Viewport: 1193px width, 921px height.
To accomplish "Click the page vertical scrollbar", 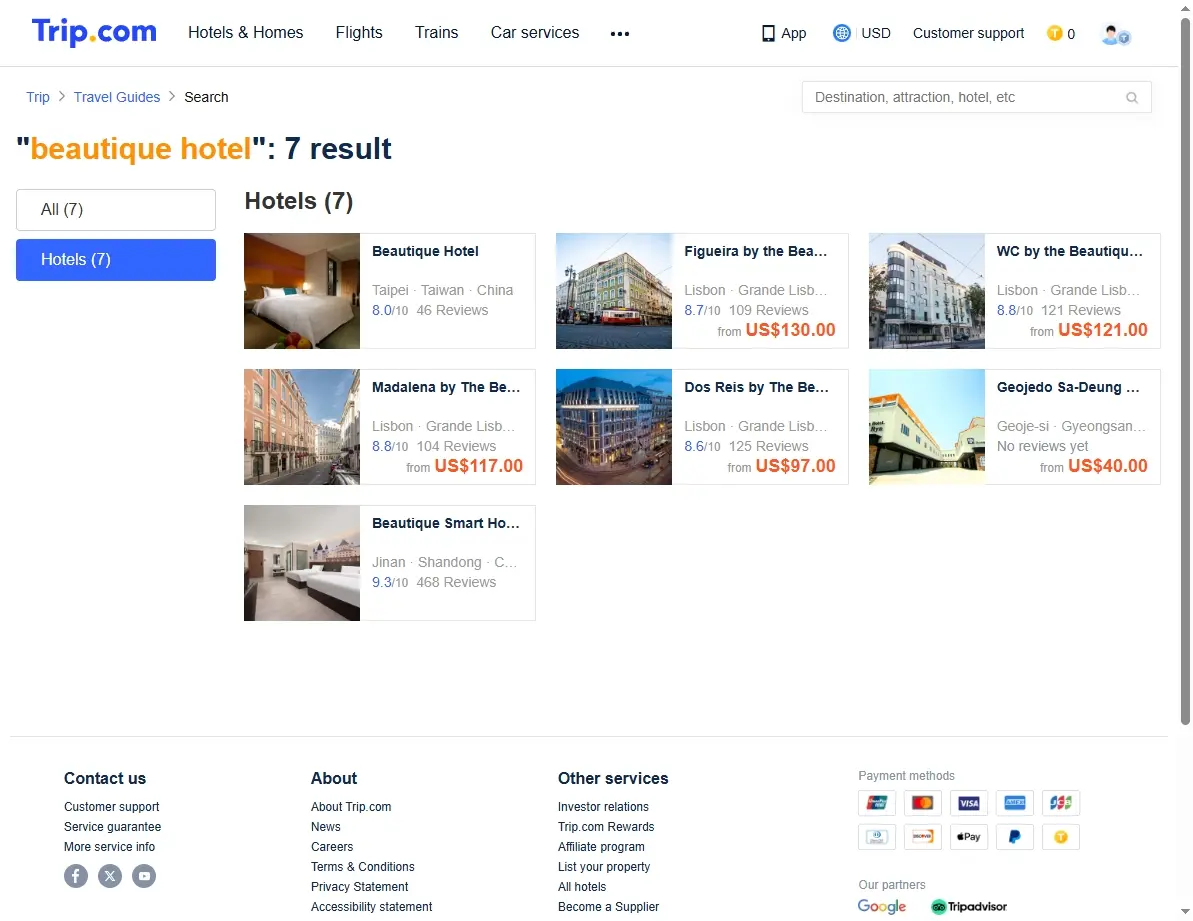I will [1185, 373].
